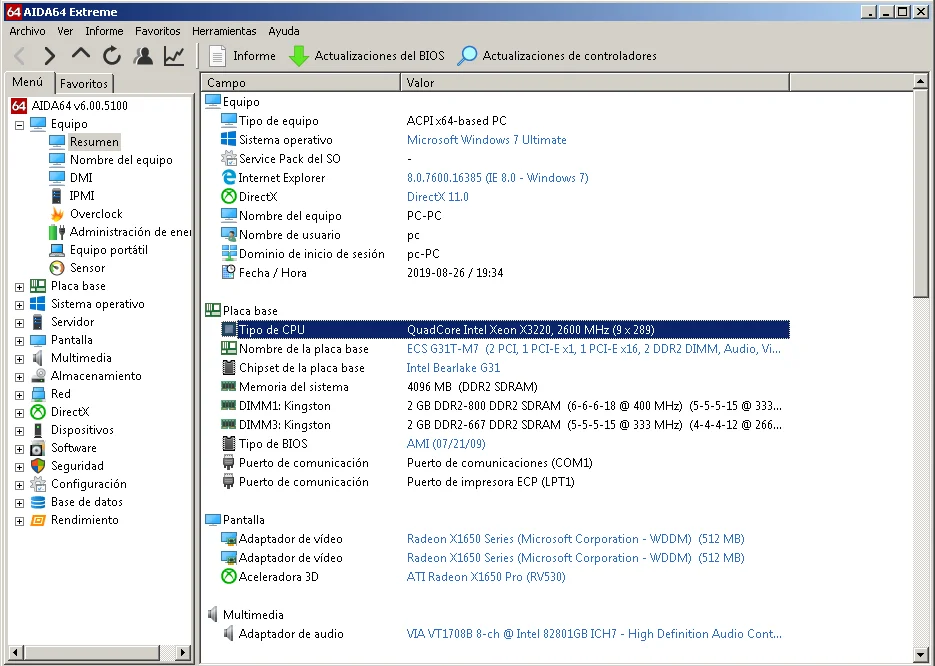Select the DMI tree item
The width and height of the screenshot is (935, 666).
pyautogui.click(x=81, y=178)
